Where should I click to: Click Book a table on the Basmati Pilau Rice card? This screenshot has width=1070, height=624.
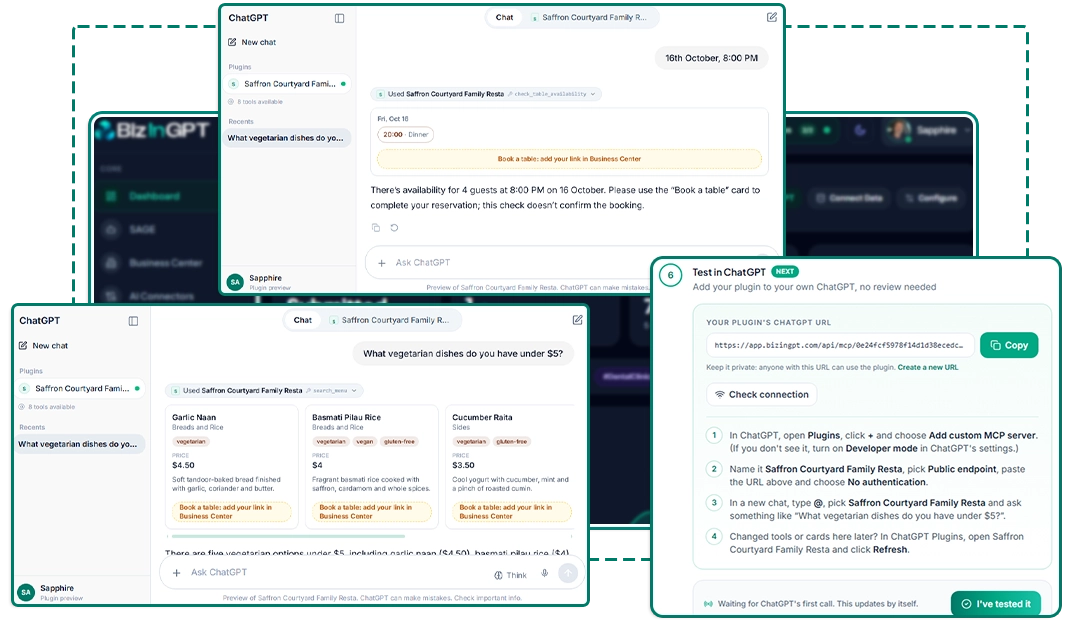(x=372, y=512)
